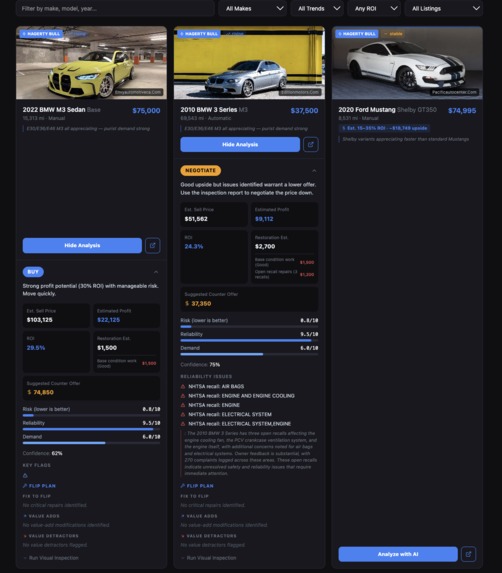
Task: Click the Restoration Est. $1,500 value
Action: pos(107,348)
